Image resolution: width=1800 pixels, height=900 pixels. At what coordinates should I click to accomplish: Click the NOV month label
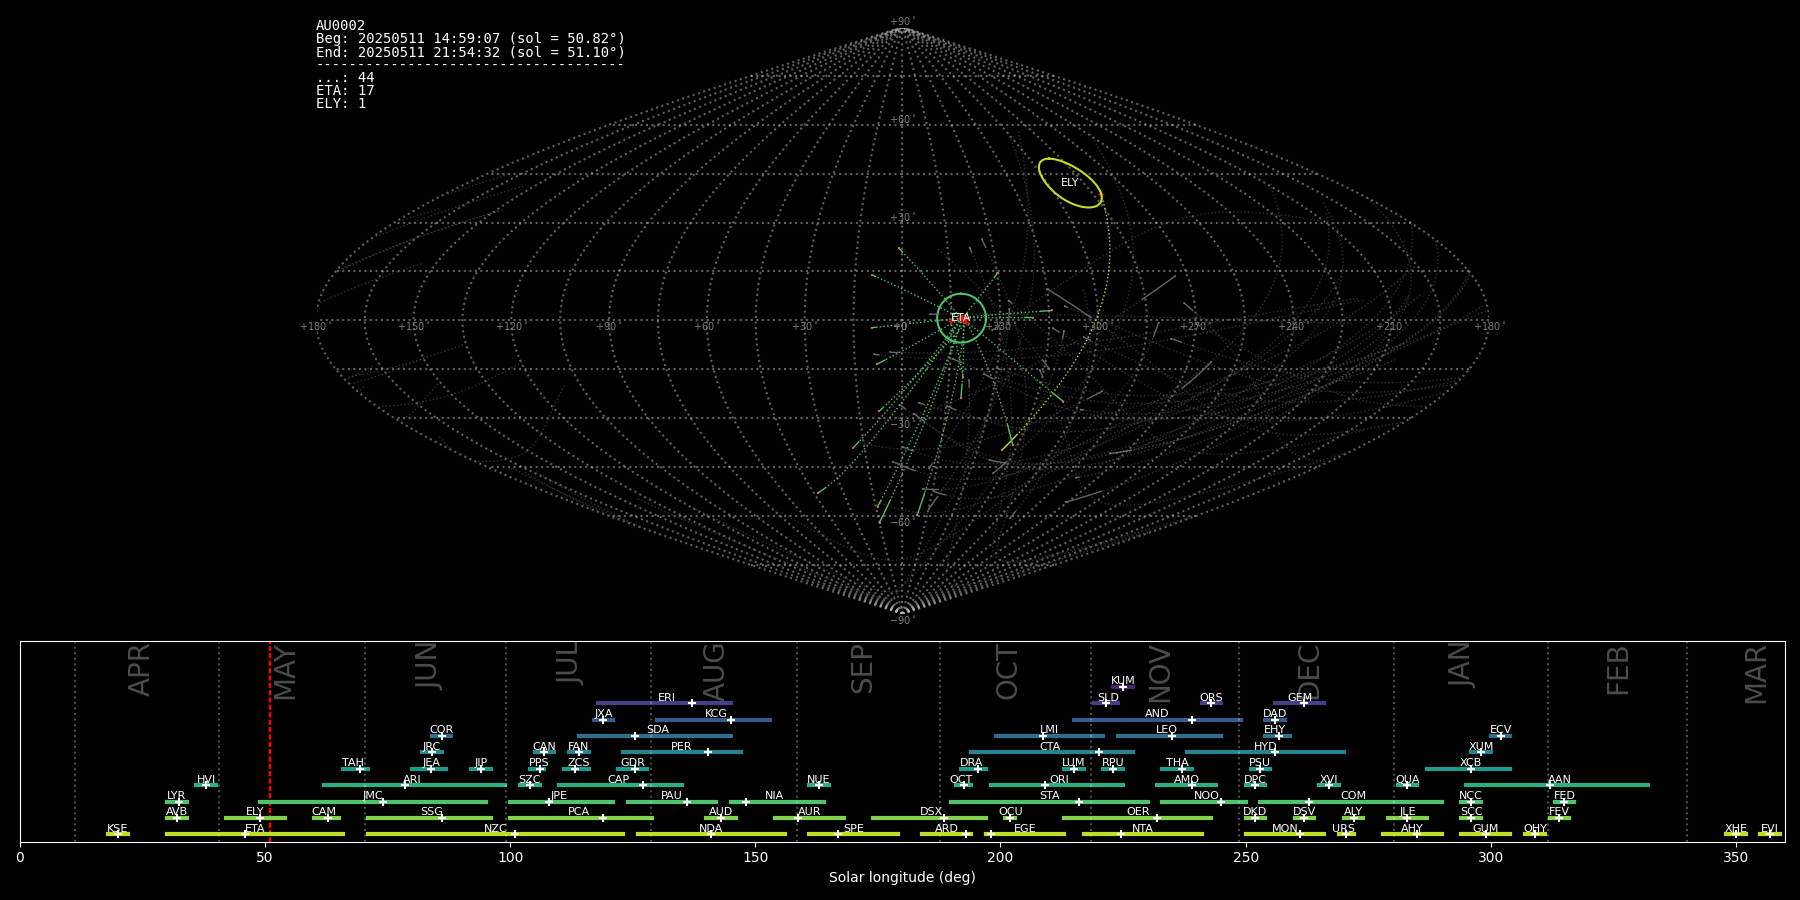[1159, 675]
